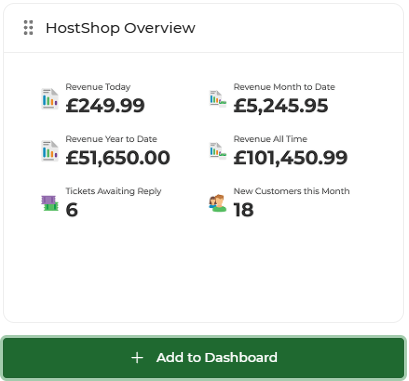Image resolution: width=409 pixels, height=381 pixels.
Task: Click the tickets count 6
Action: (x=72, y=210)
